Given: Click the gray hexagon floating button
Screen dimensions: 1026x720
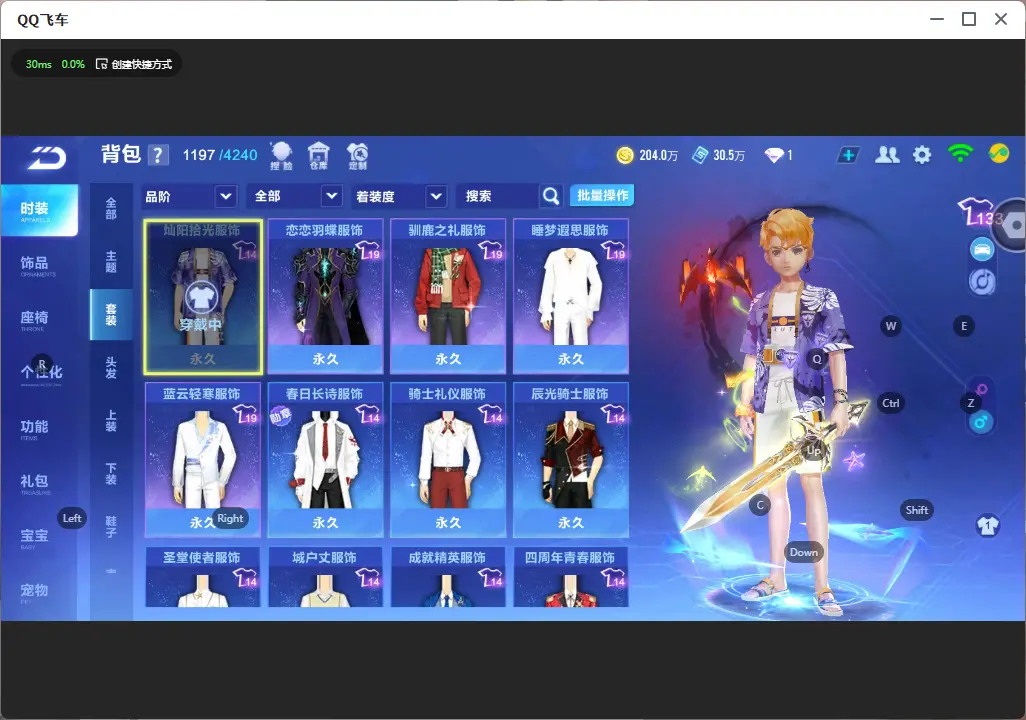Looking at the screenshot, I should 1014,225.
